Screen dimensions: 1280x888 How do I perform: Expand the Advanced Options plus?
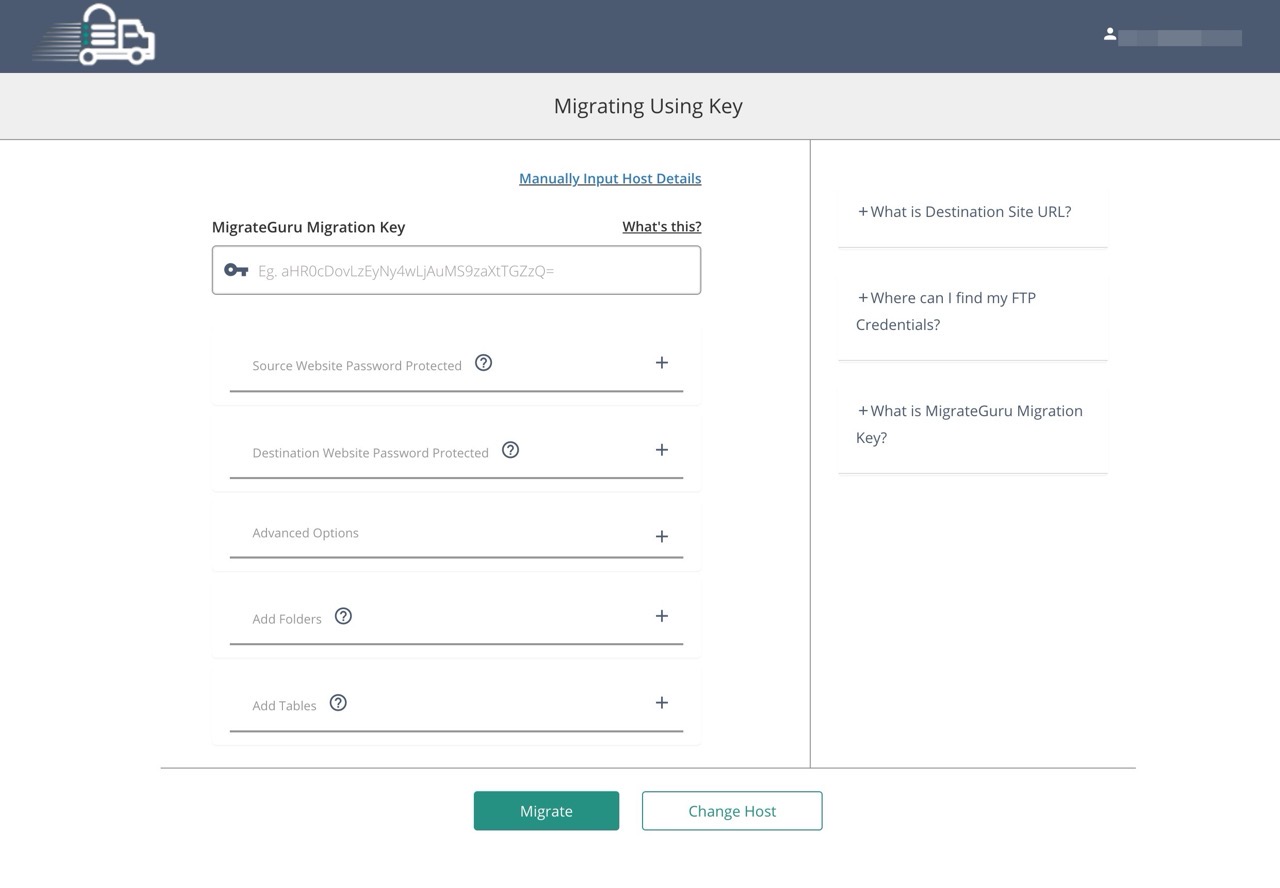coord(661,537)
